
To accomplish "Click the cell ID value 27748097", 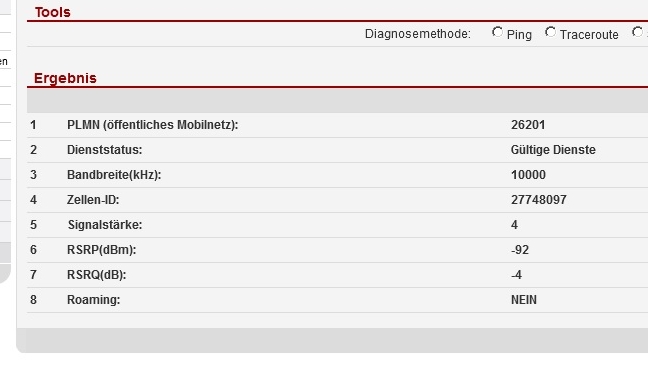I will pyautogui.click(x=538, y=200).
